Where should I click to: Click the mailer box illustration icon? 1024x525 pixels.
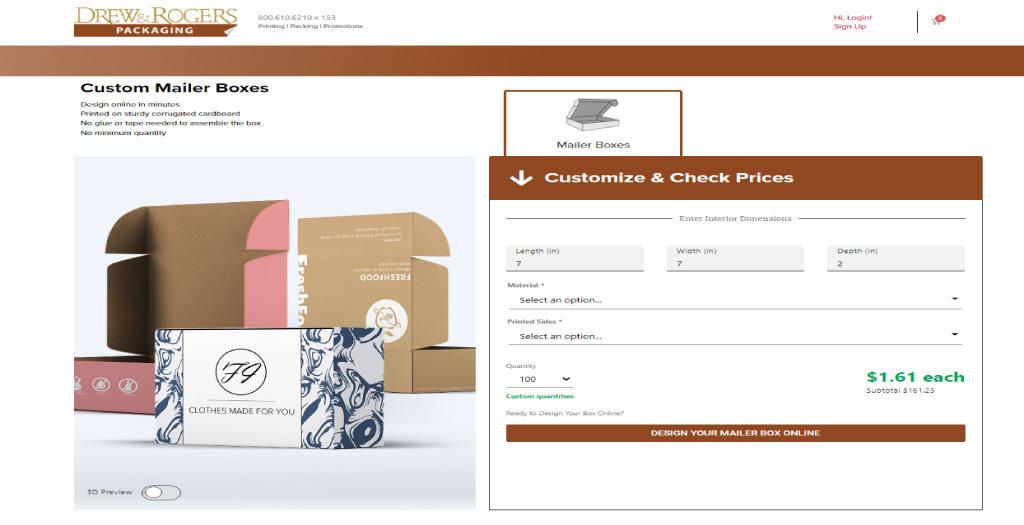tap(592, 115)
